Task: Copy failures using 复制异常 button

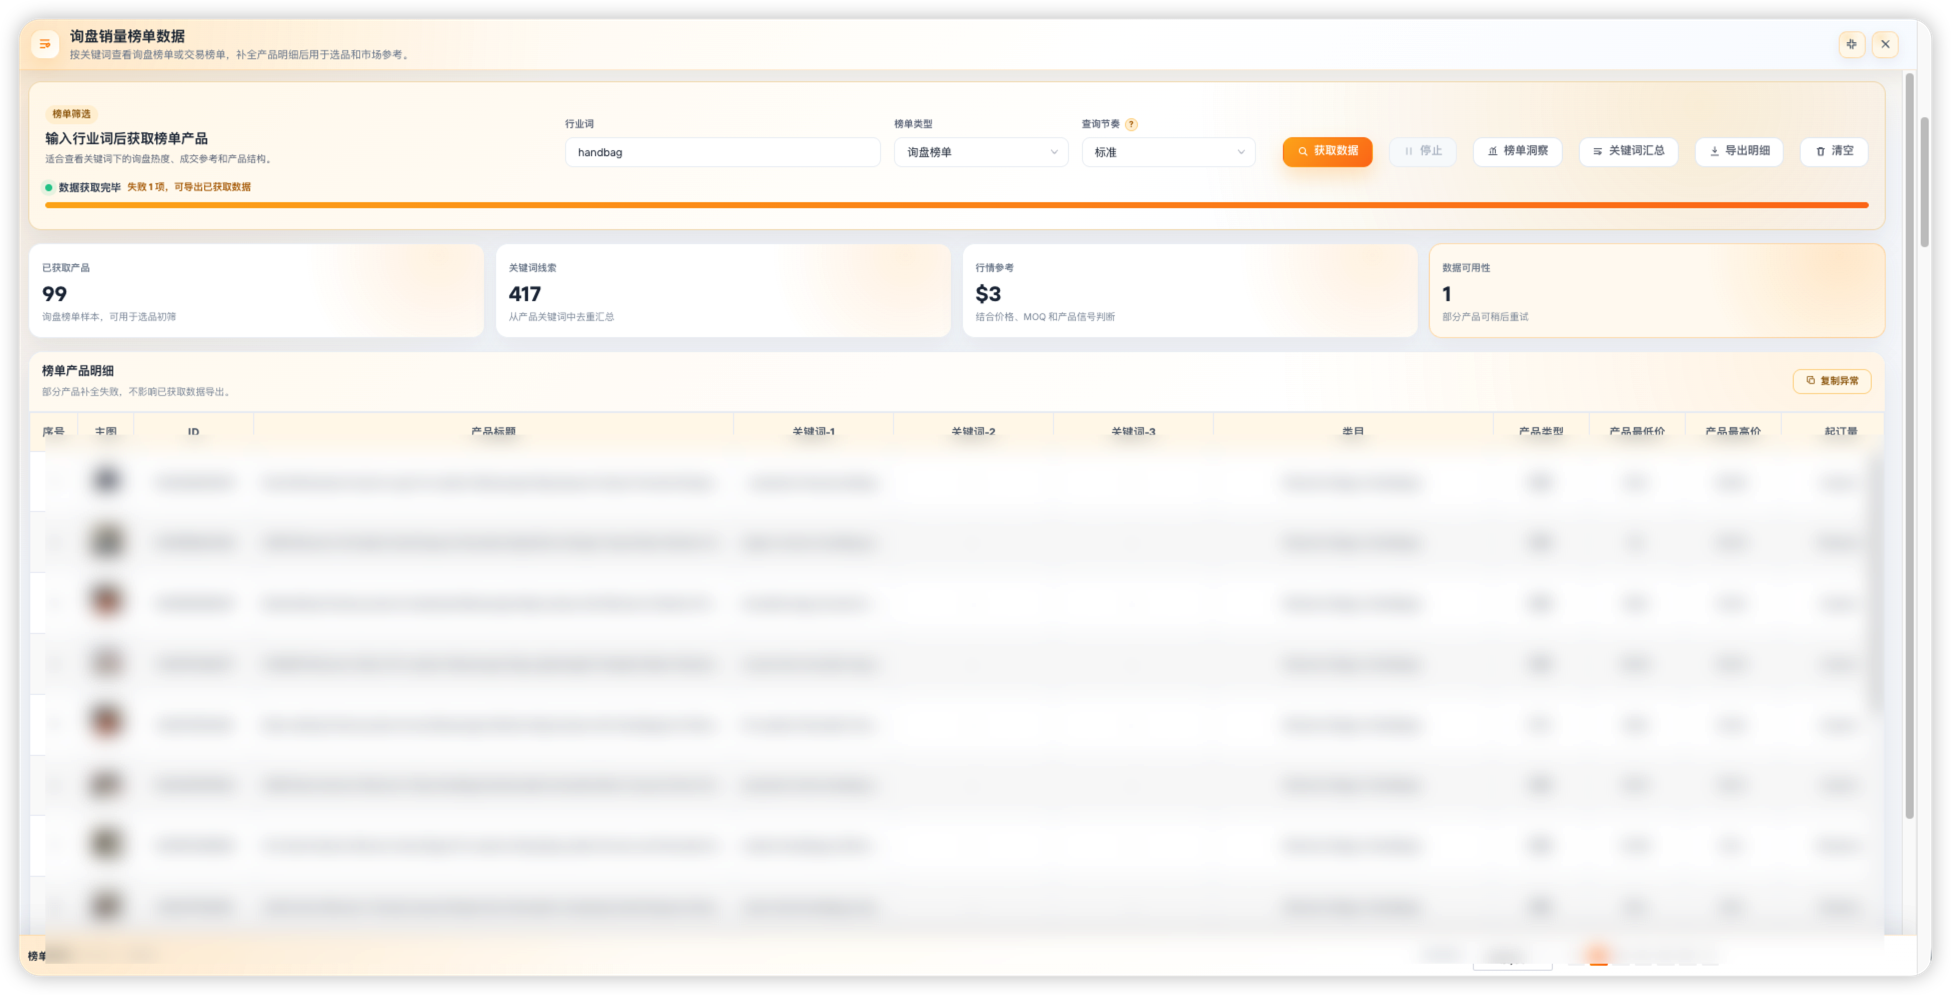Action: pyautogui.click(x=1831, y=381)
